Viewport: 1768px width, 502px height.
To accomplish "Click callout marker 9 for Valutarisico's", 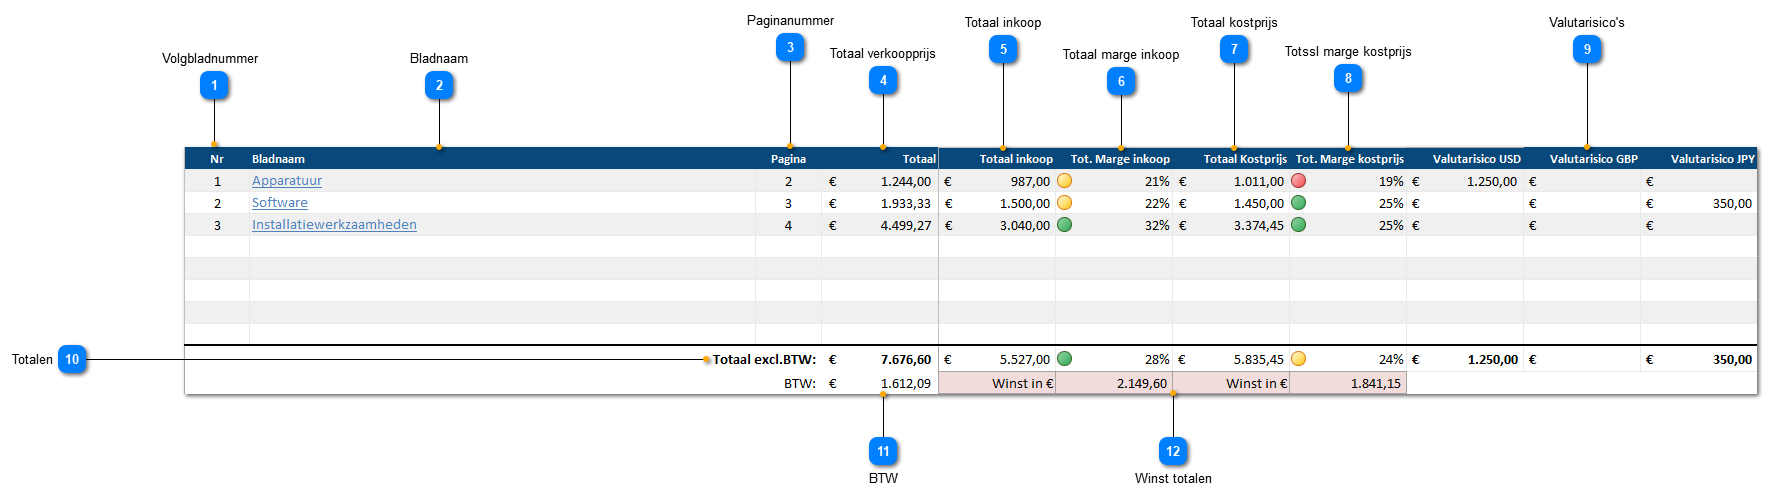I will (1587, 50).
